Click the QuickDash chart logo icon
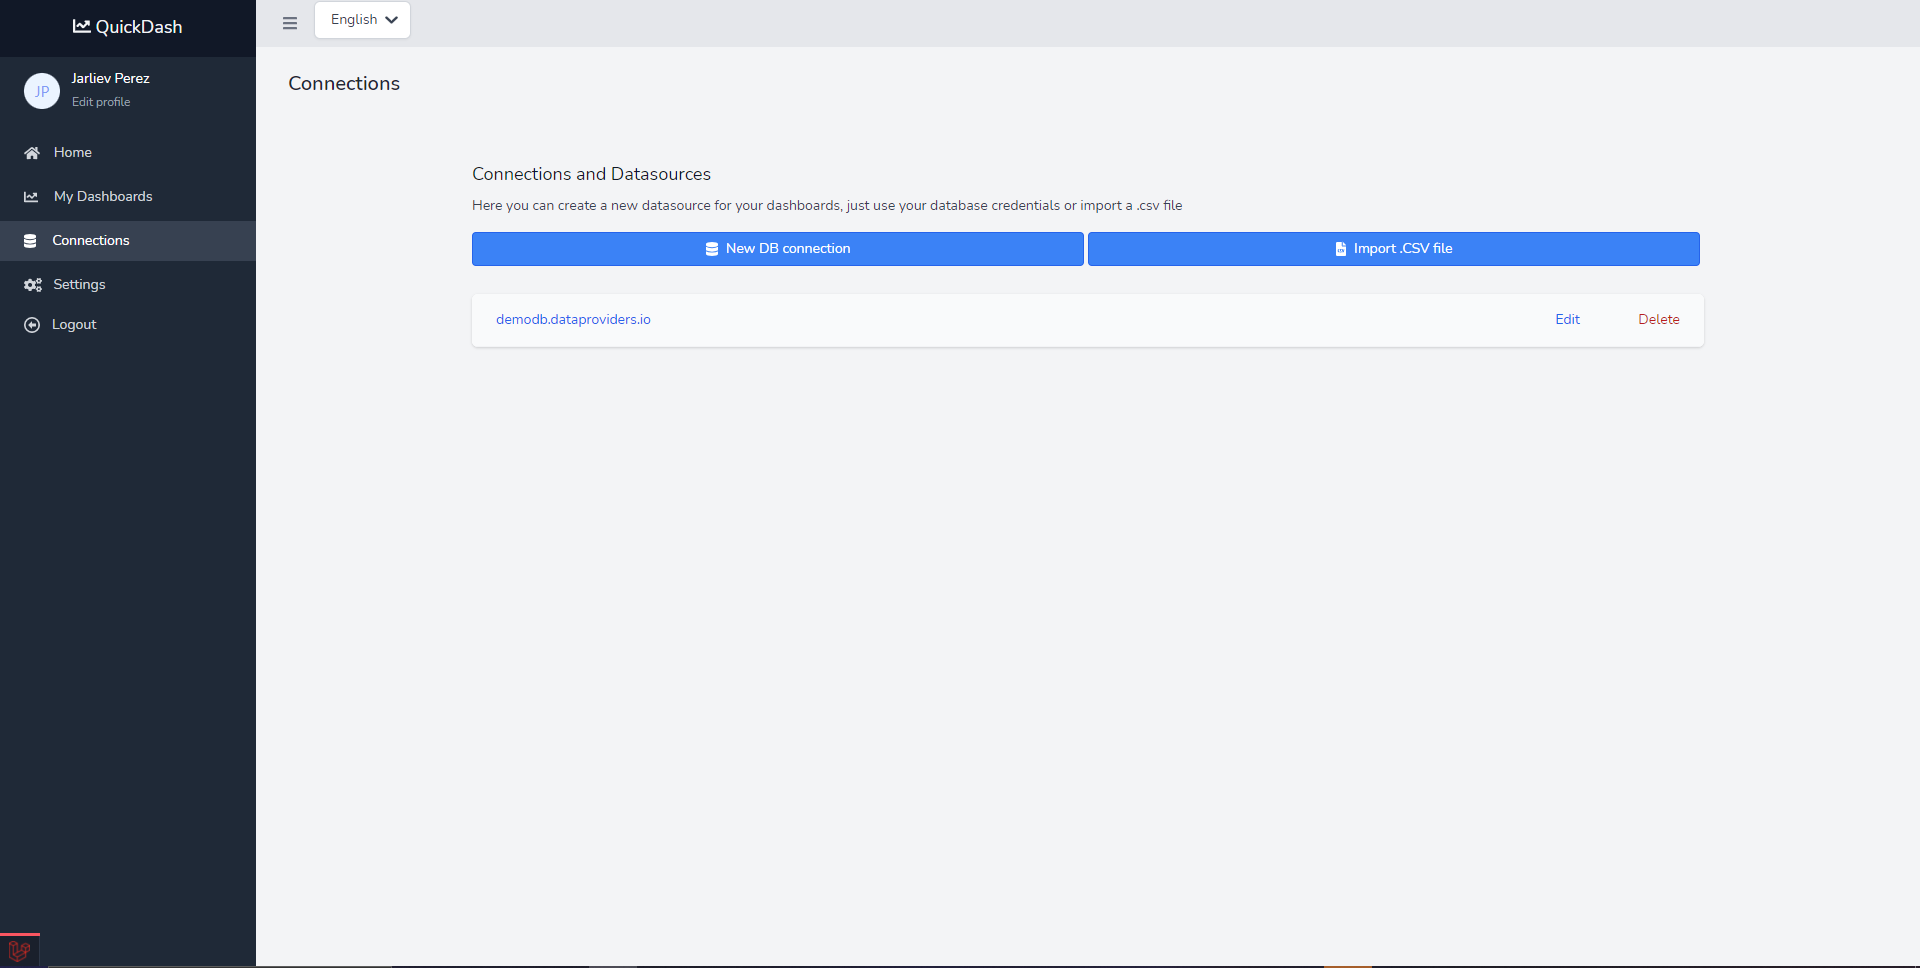 tap(81, 27)
